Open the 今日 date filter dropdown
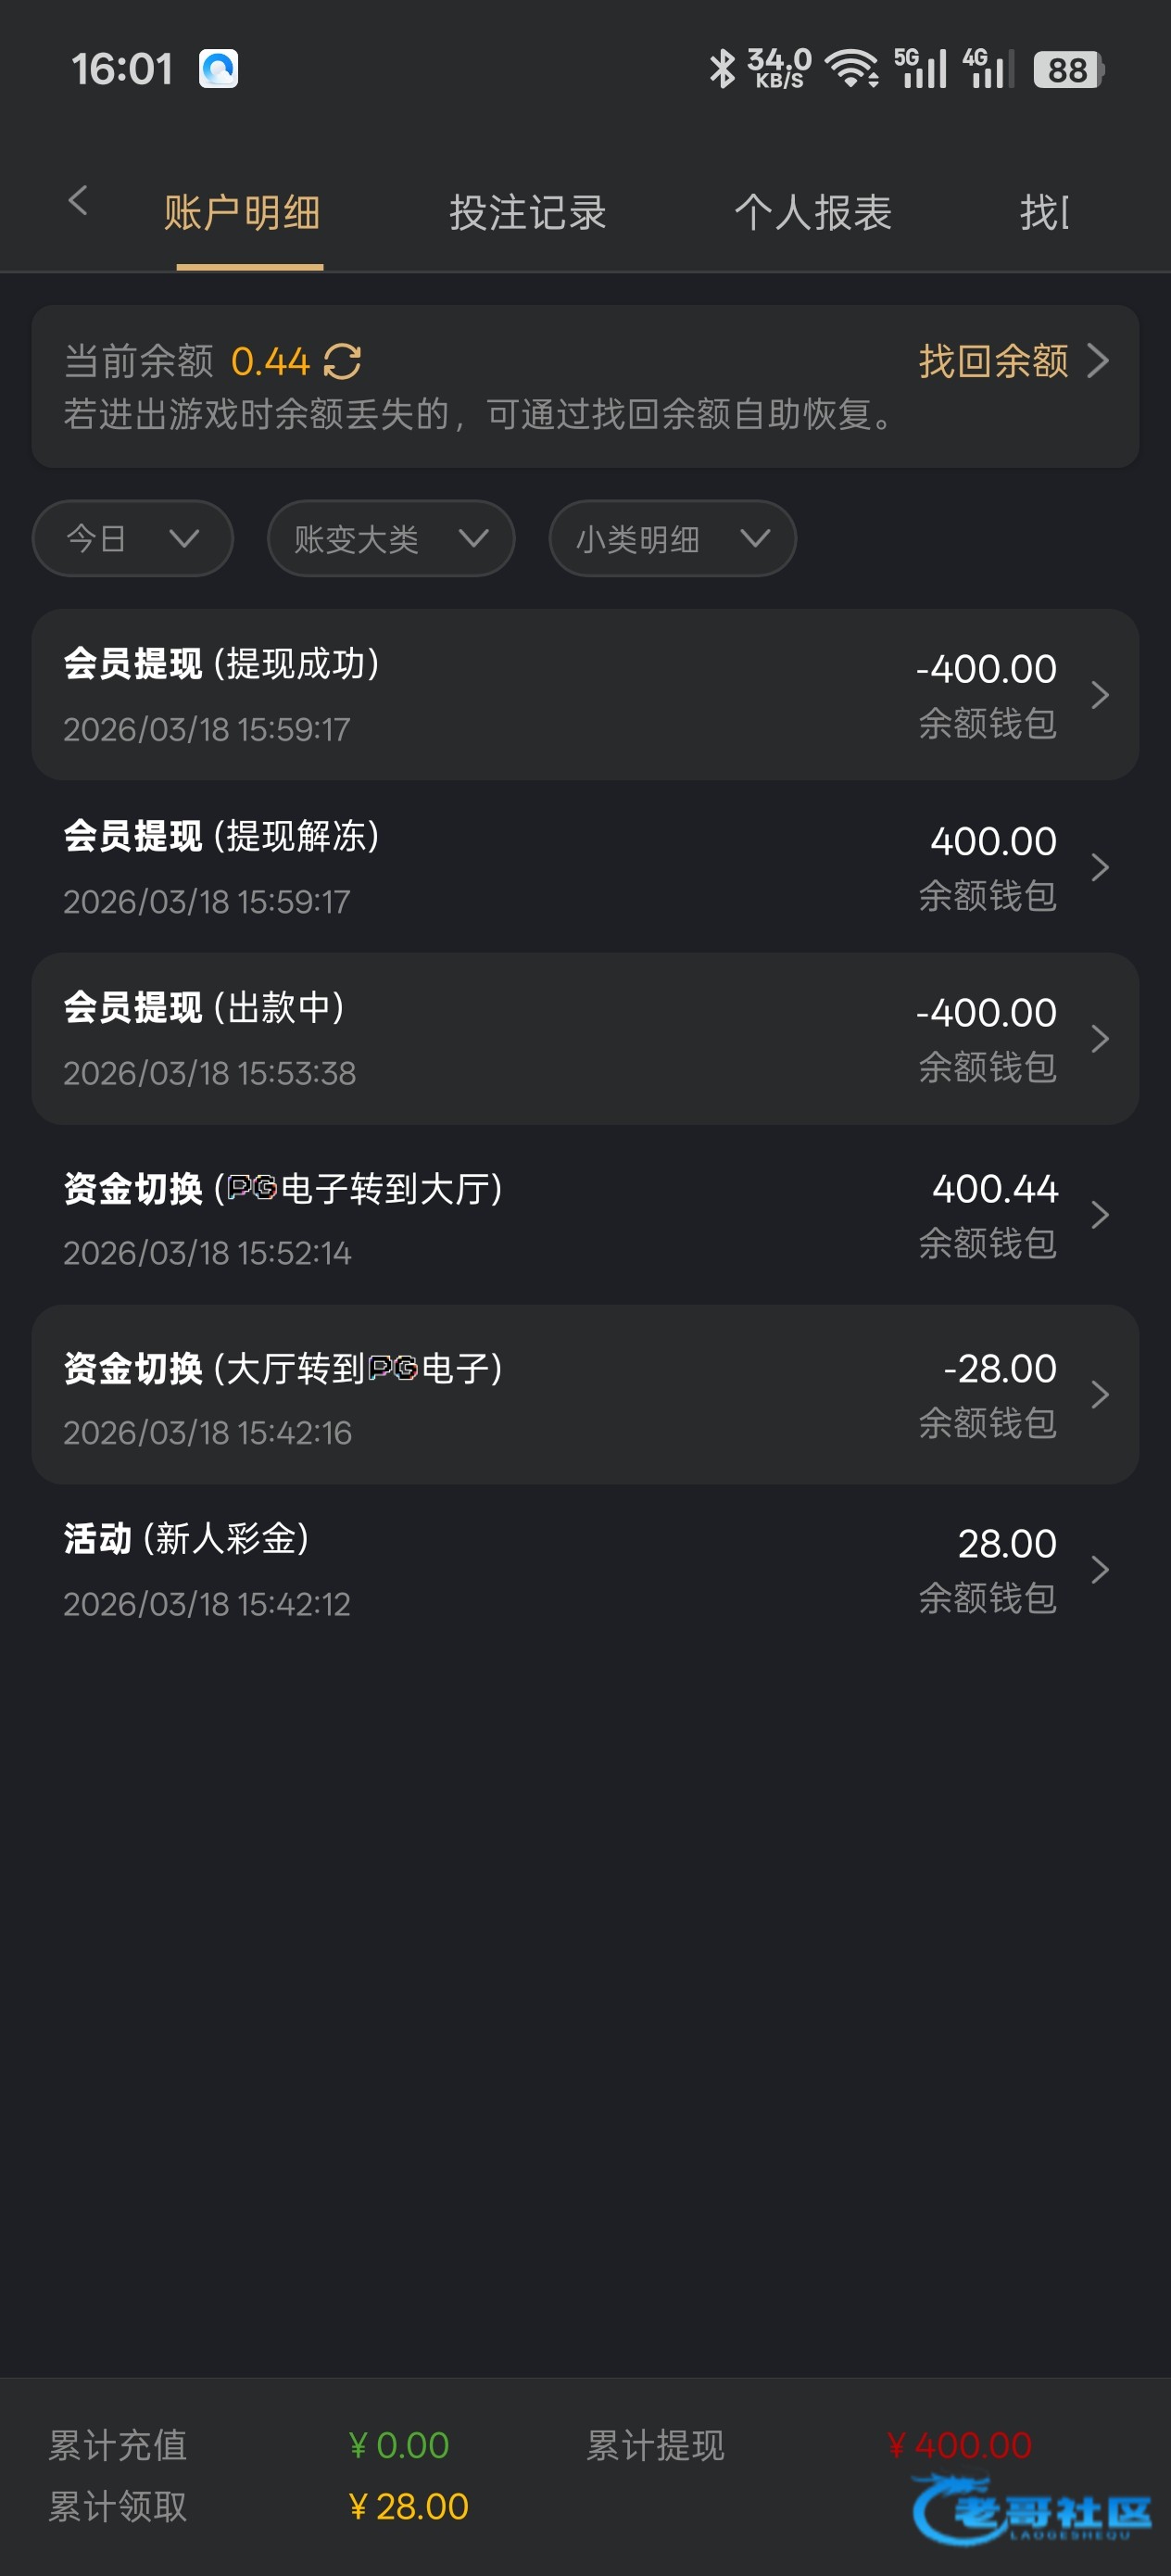The height and width of the screenshot is (2576, 1171). 133,539
